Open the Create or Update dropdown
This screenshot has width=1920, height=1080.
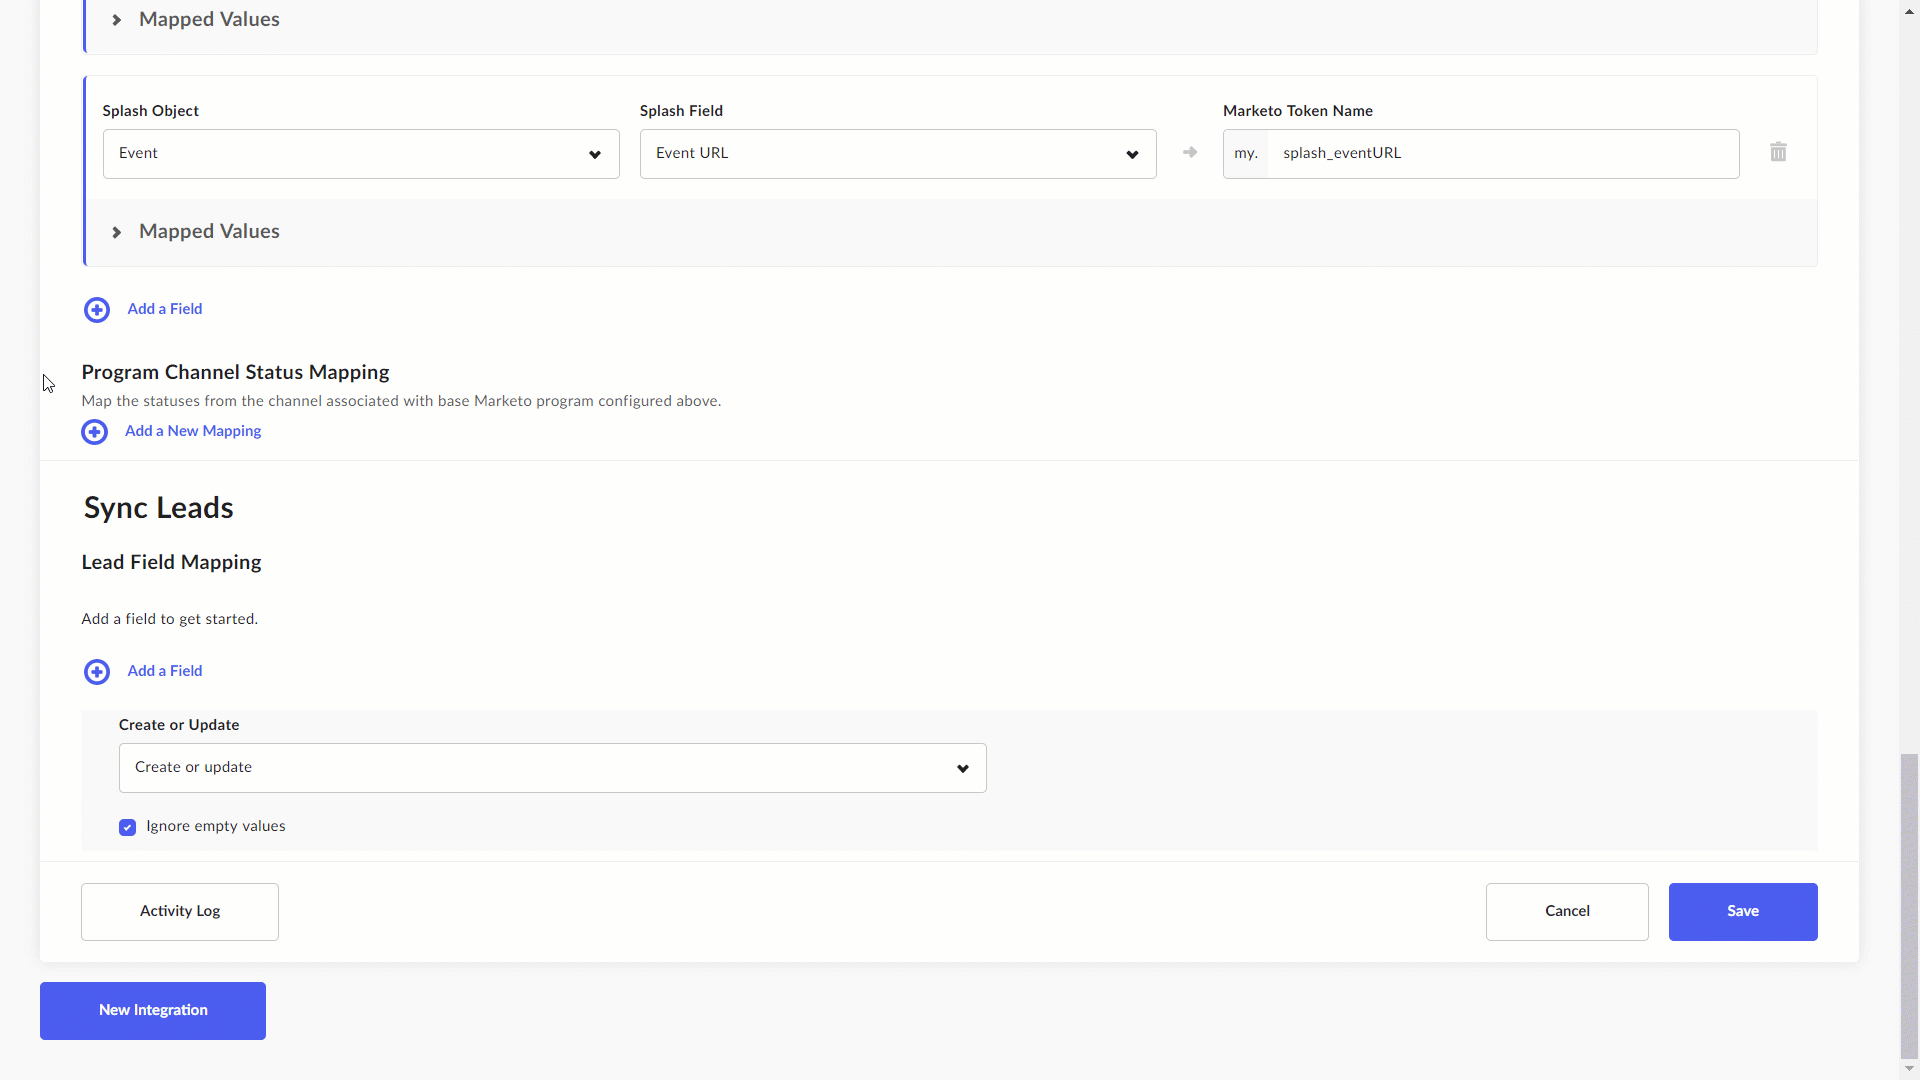[552, 768]
